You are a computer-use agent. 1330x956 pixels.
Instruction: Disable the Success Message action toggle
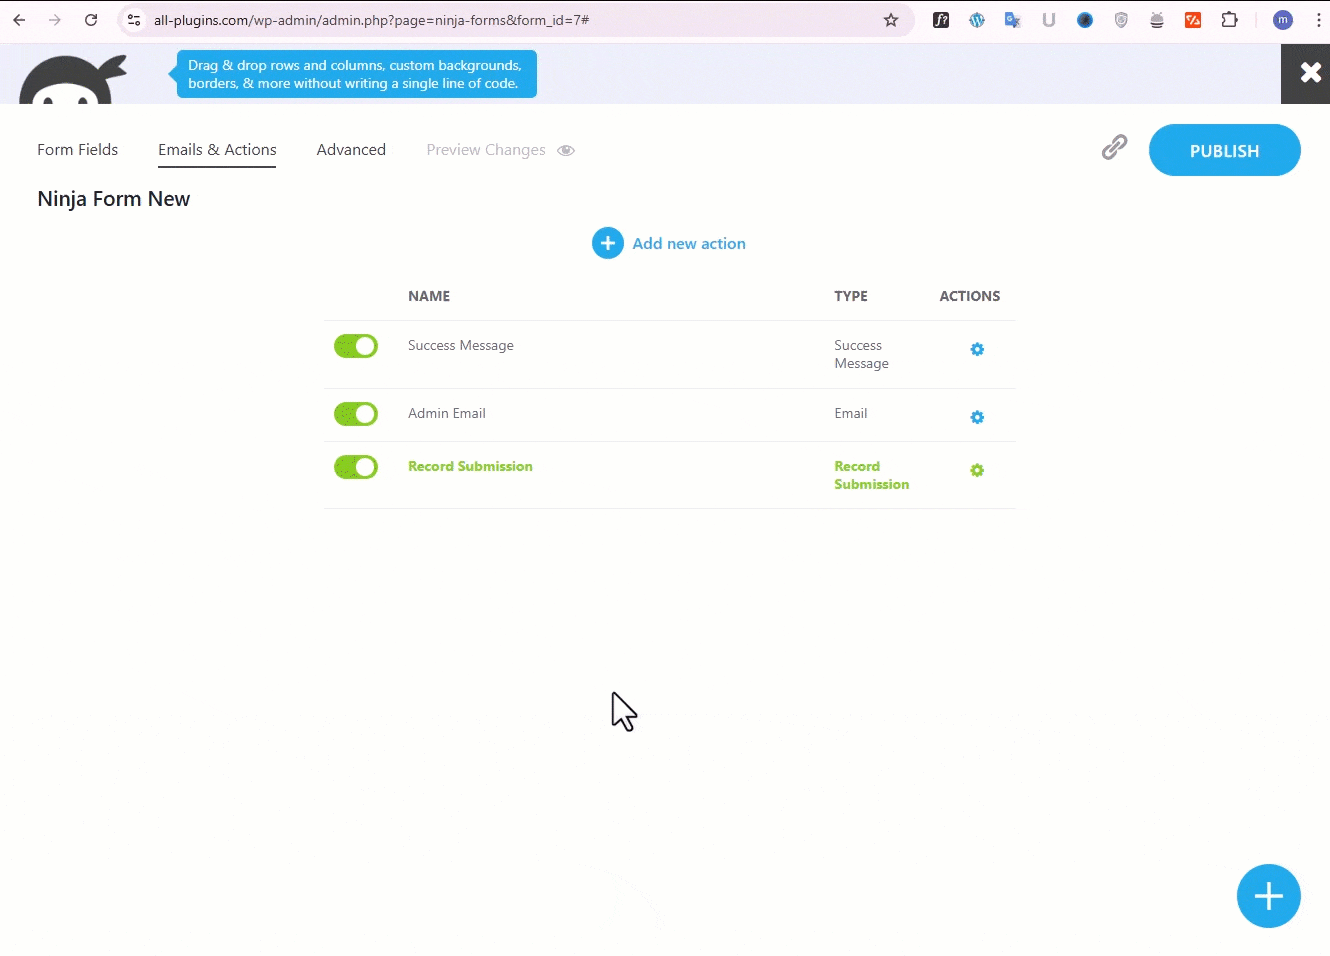pos(356,346)
